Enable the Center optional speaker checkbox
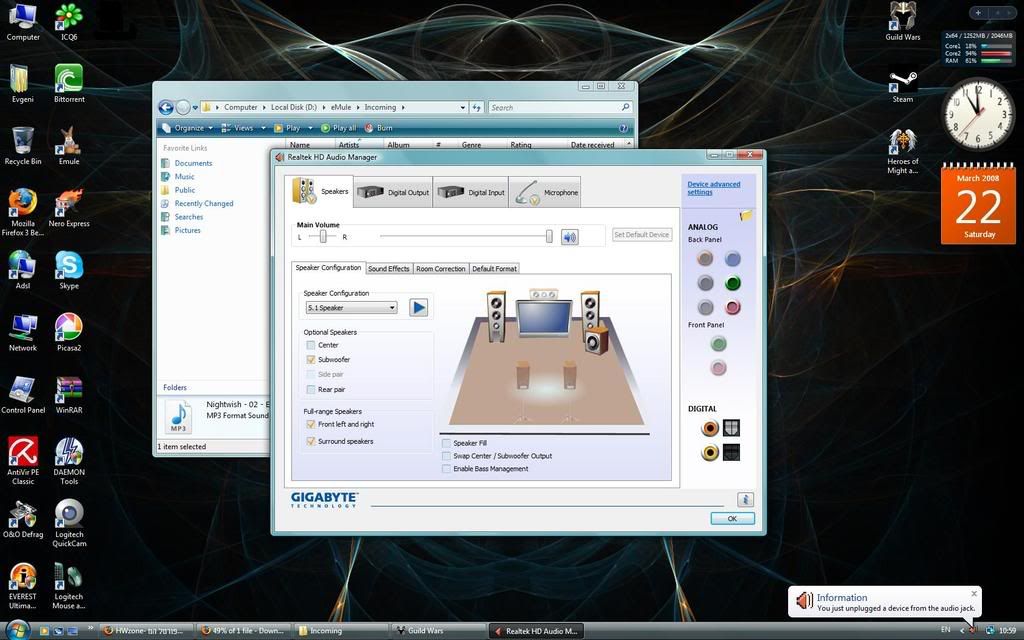This screenshot has width=1024, height=640. [x=311, y=345]
